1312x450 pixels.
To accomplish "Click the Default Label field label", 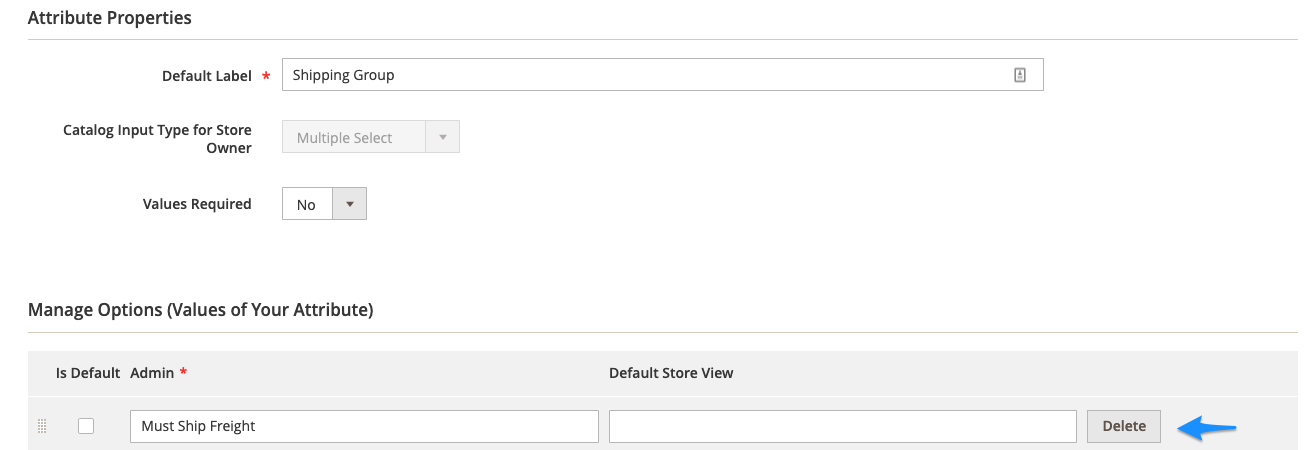I will click(x=207, y=76).
